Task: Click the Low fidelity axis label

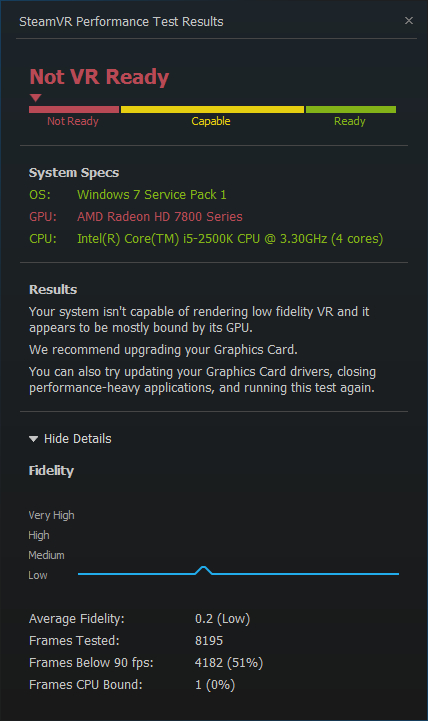Action: (38, 575)
